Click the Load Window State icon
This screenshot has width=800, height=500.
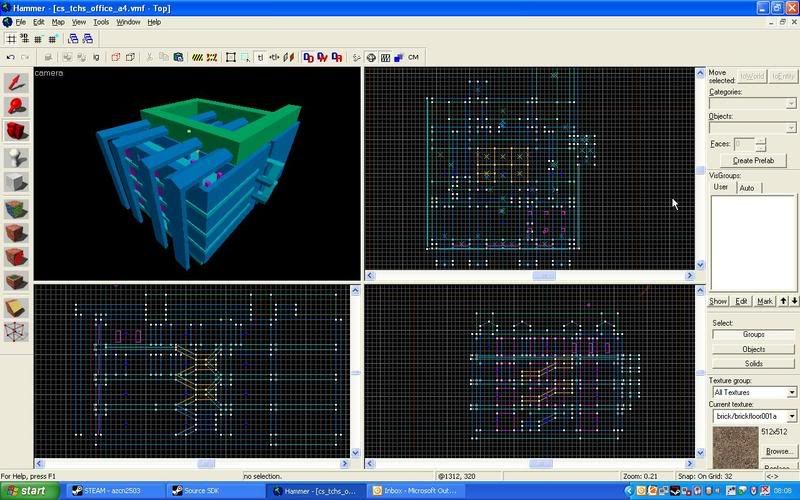coord(73,39)
